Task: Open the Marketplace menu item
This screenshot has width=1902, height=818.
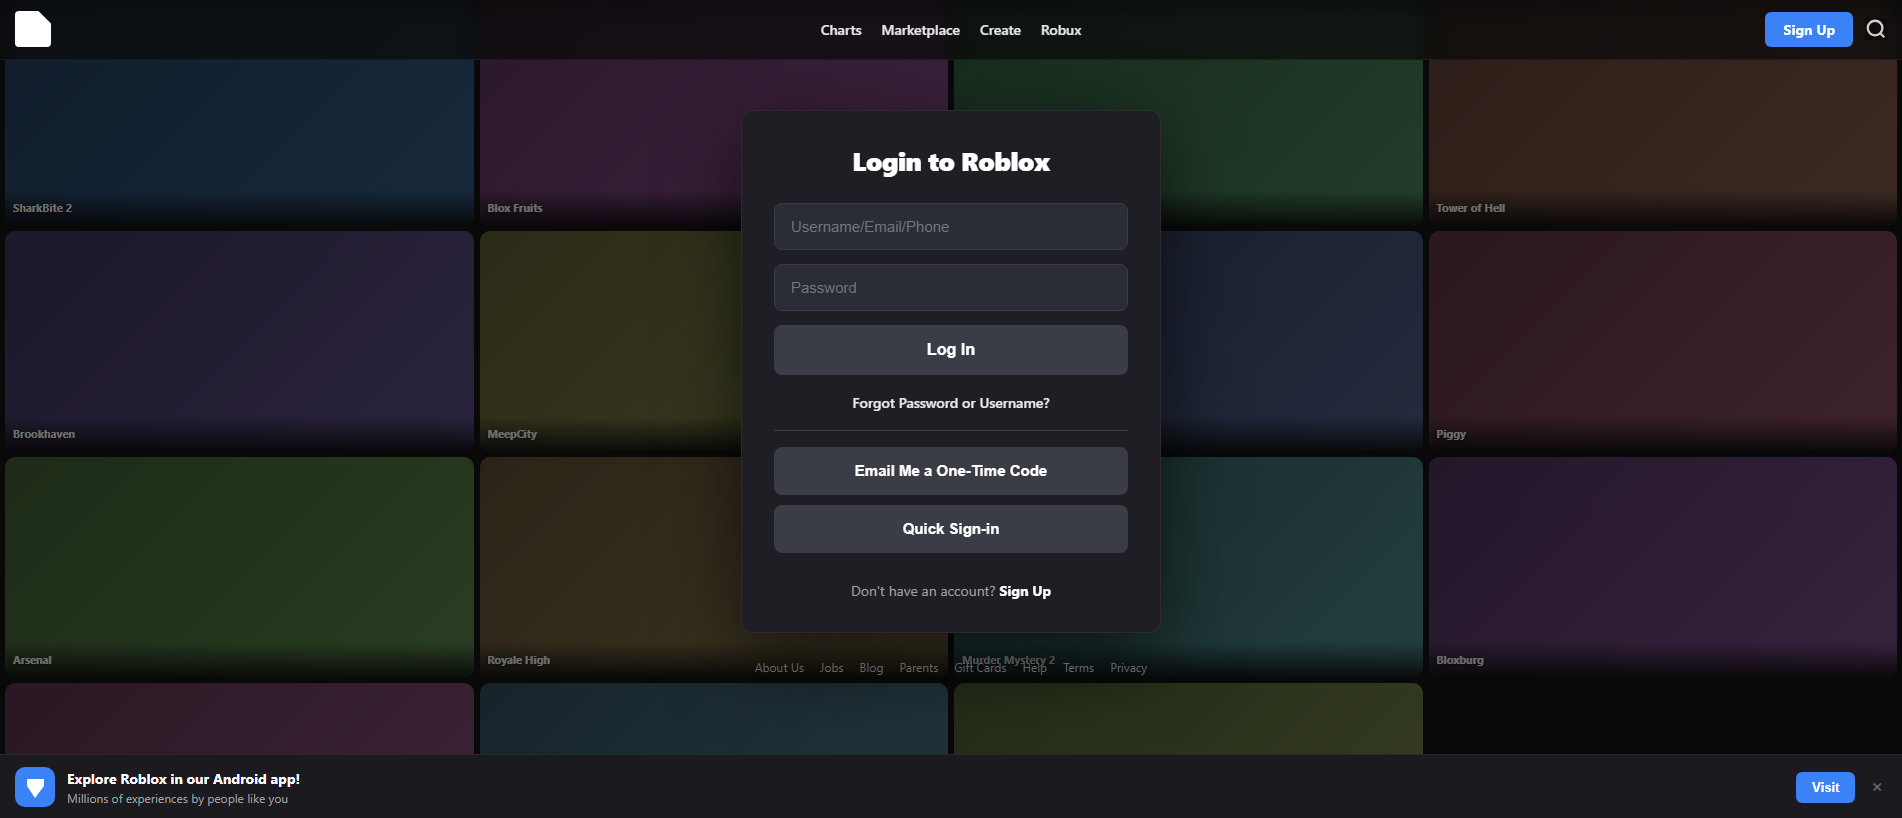Action: coord(920,30)
